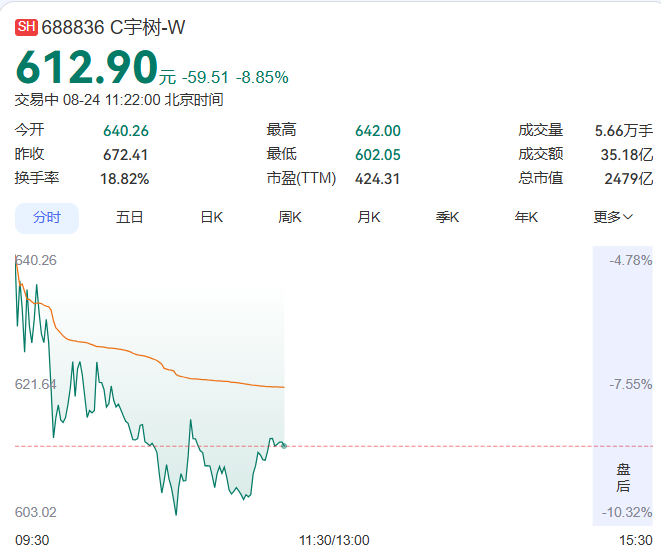
Task: Click turnover rate value 18.82%
Action: (x=125, y=179)
